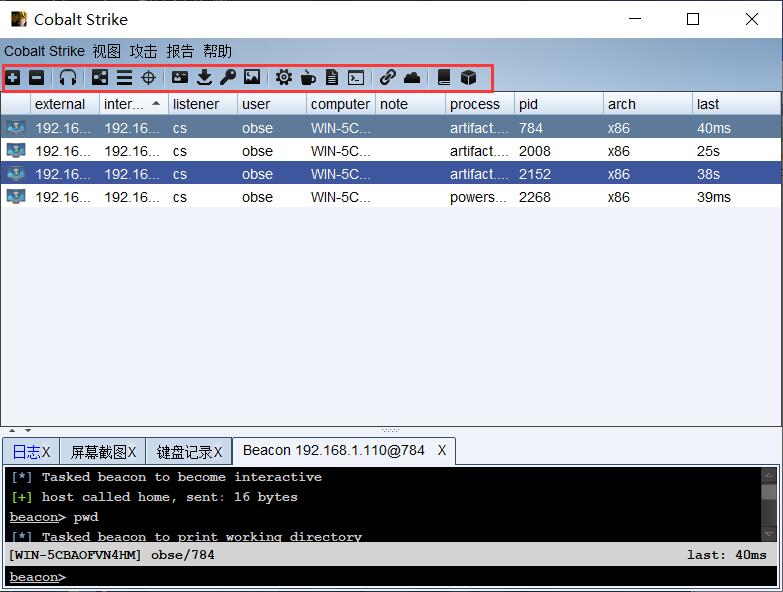The height and width of the screenshot is (592, 783).
Task: Switch to the pivot graph view icon
Action: tap(100, 77)
